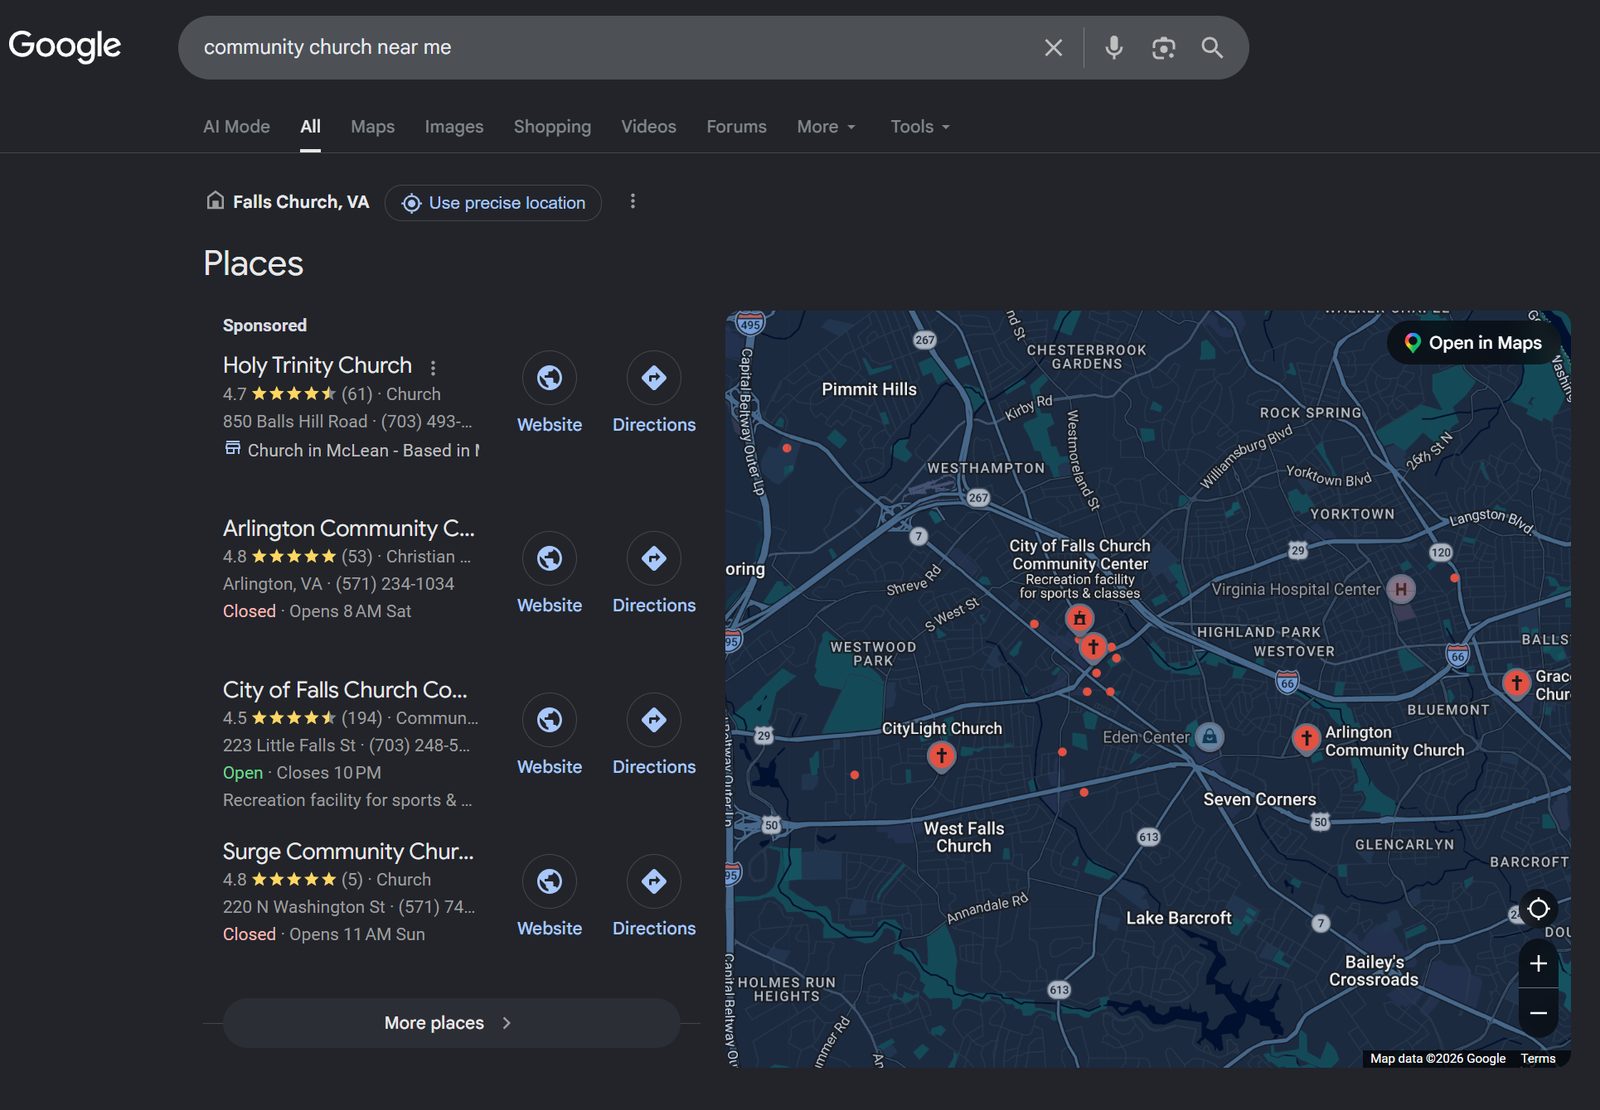Switch to Videos tab
1600x1110 pixels.
[648, 127]
